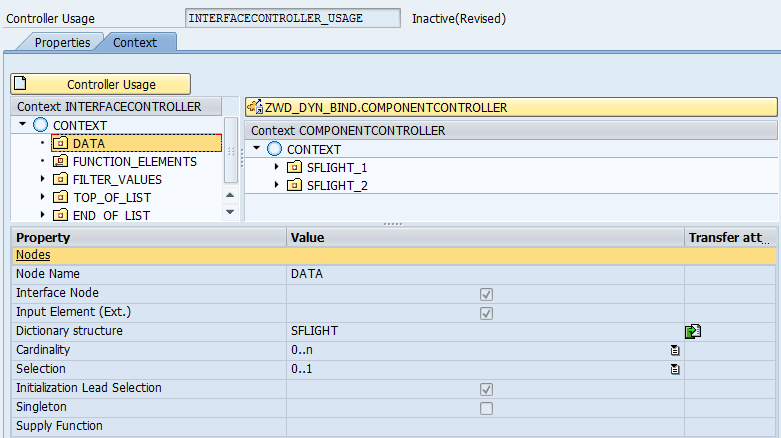Click the Dictionary structure value SFLIGHT
Image resolution: width=781 pixels, height=438 pixels.
[x=314, y=331]
